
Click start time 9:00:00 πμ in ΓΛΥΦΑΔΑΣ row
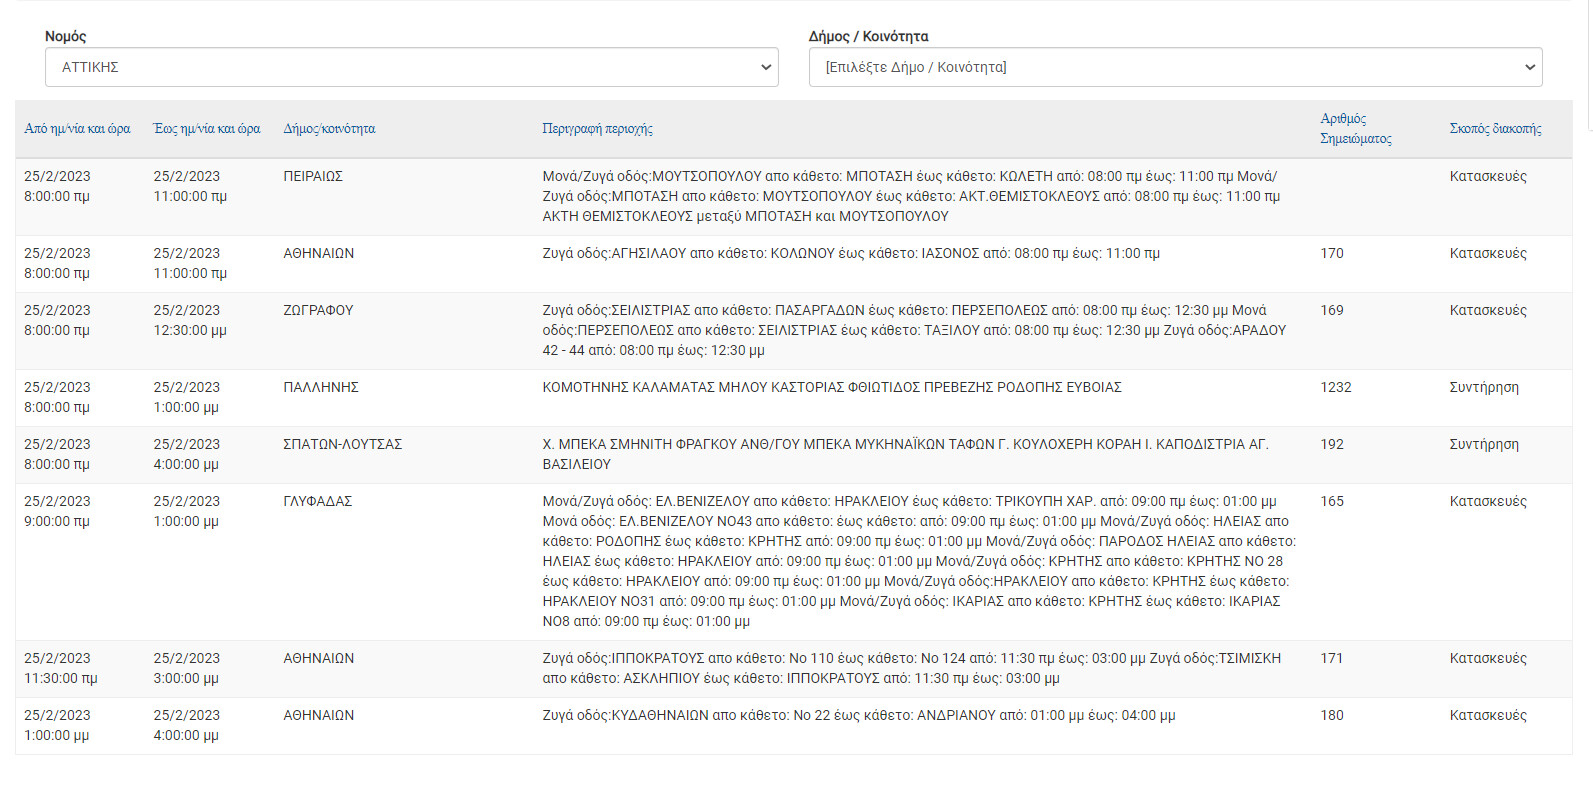(x=57, y=521)
